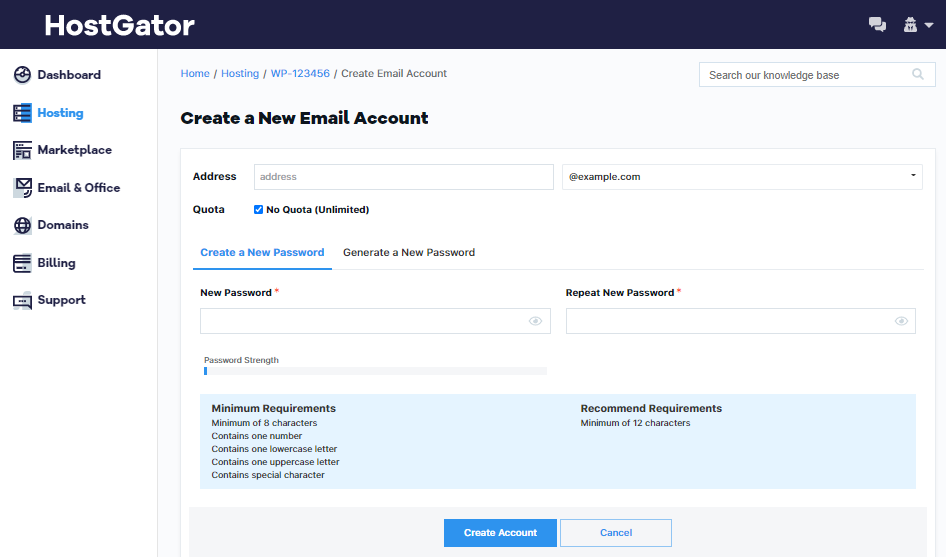The height and width of the screenshot is (557, 946).
Task: Click the Support chat icon in sidebar
Action: (22, 301)
